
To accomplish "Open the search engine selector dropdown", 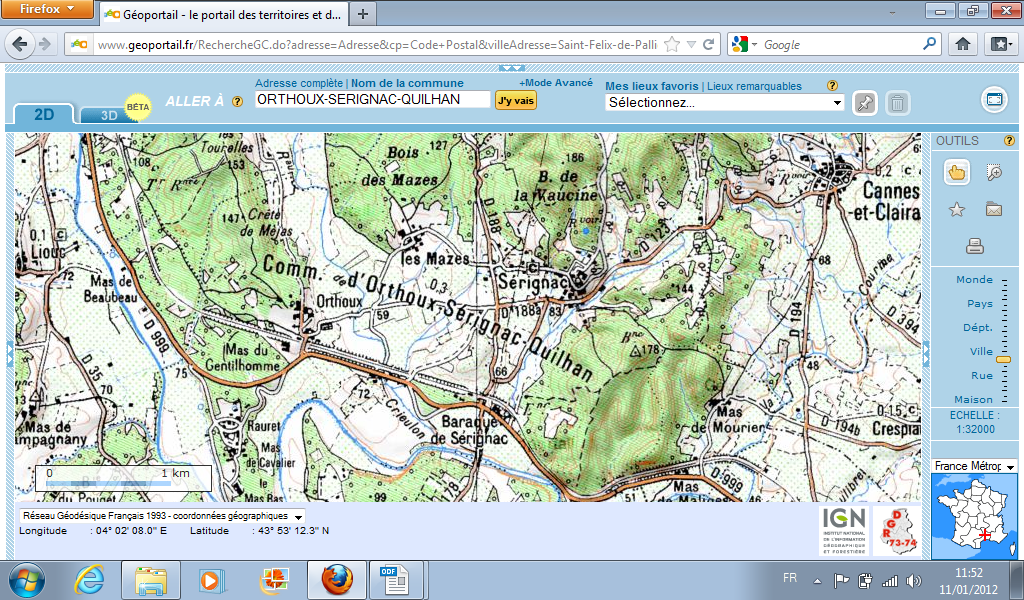I will [x=744, y=44].
